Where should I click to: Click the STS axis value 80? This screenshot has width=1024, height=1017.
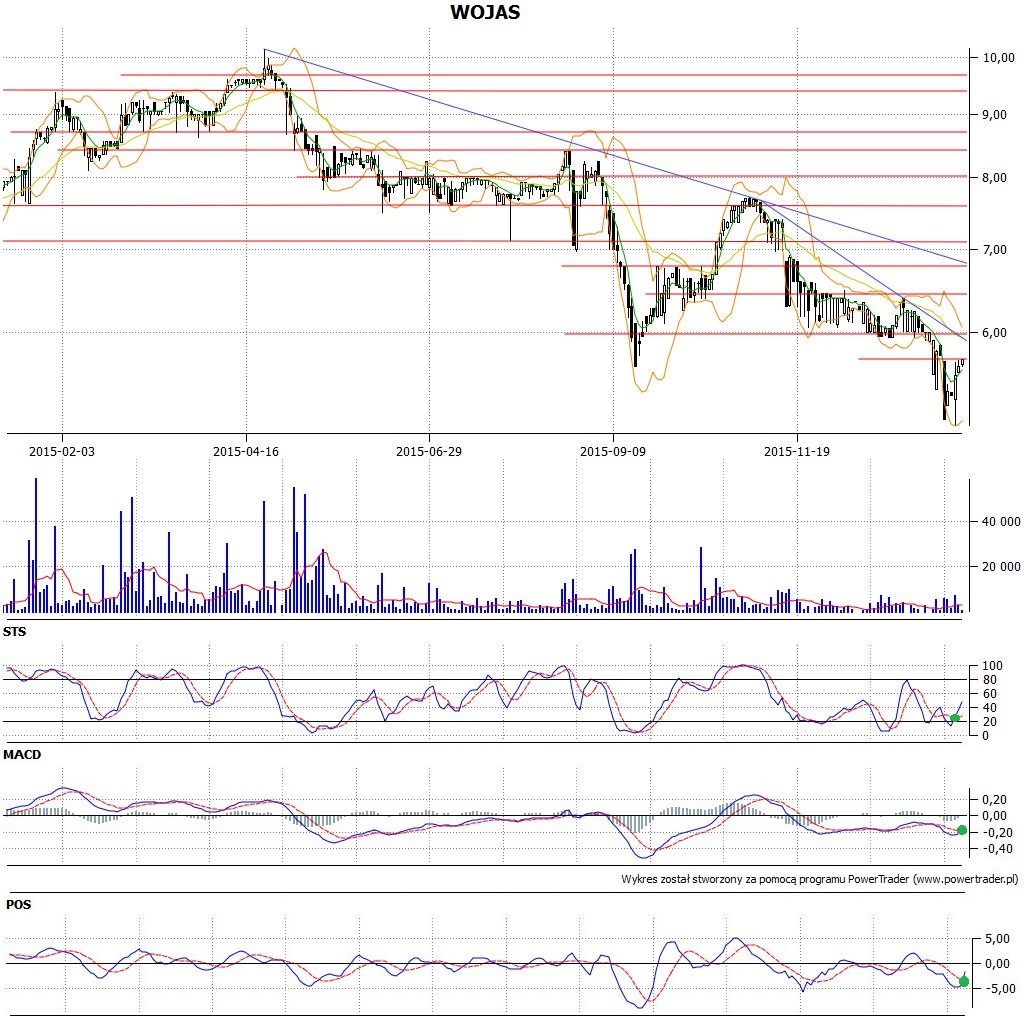989,680
